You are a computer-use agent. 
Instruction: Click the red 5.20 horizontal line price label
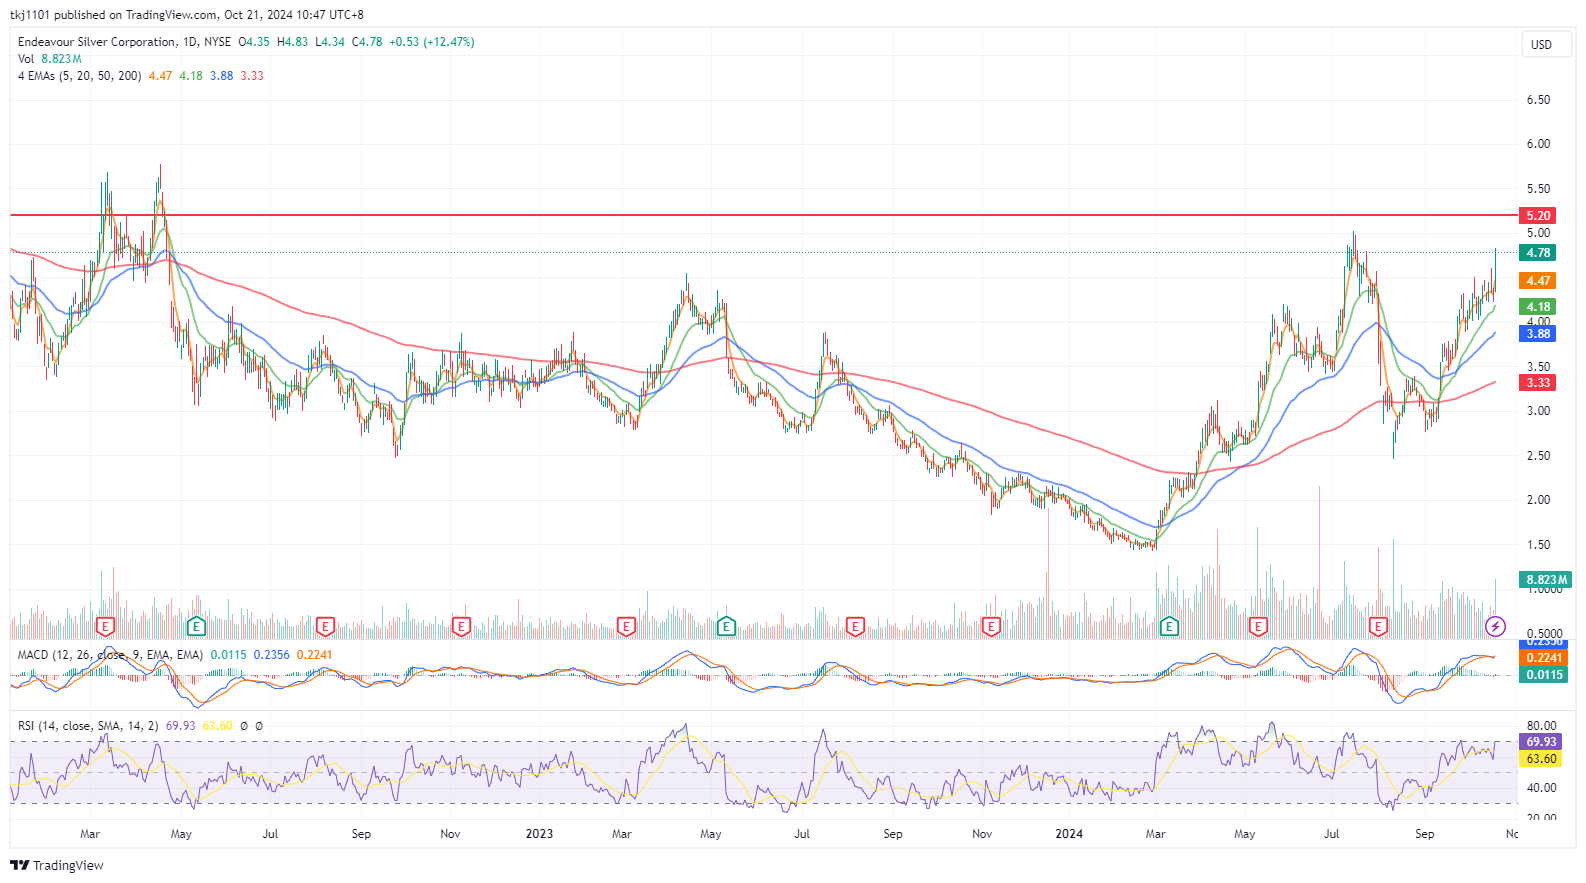[x=1538, y=215]
